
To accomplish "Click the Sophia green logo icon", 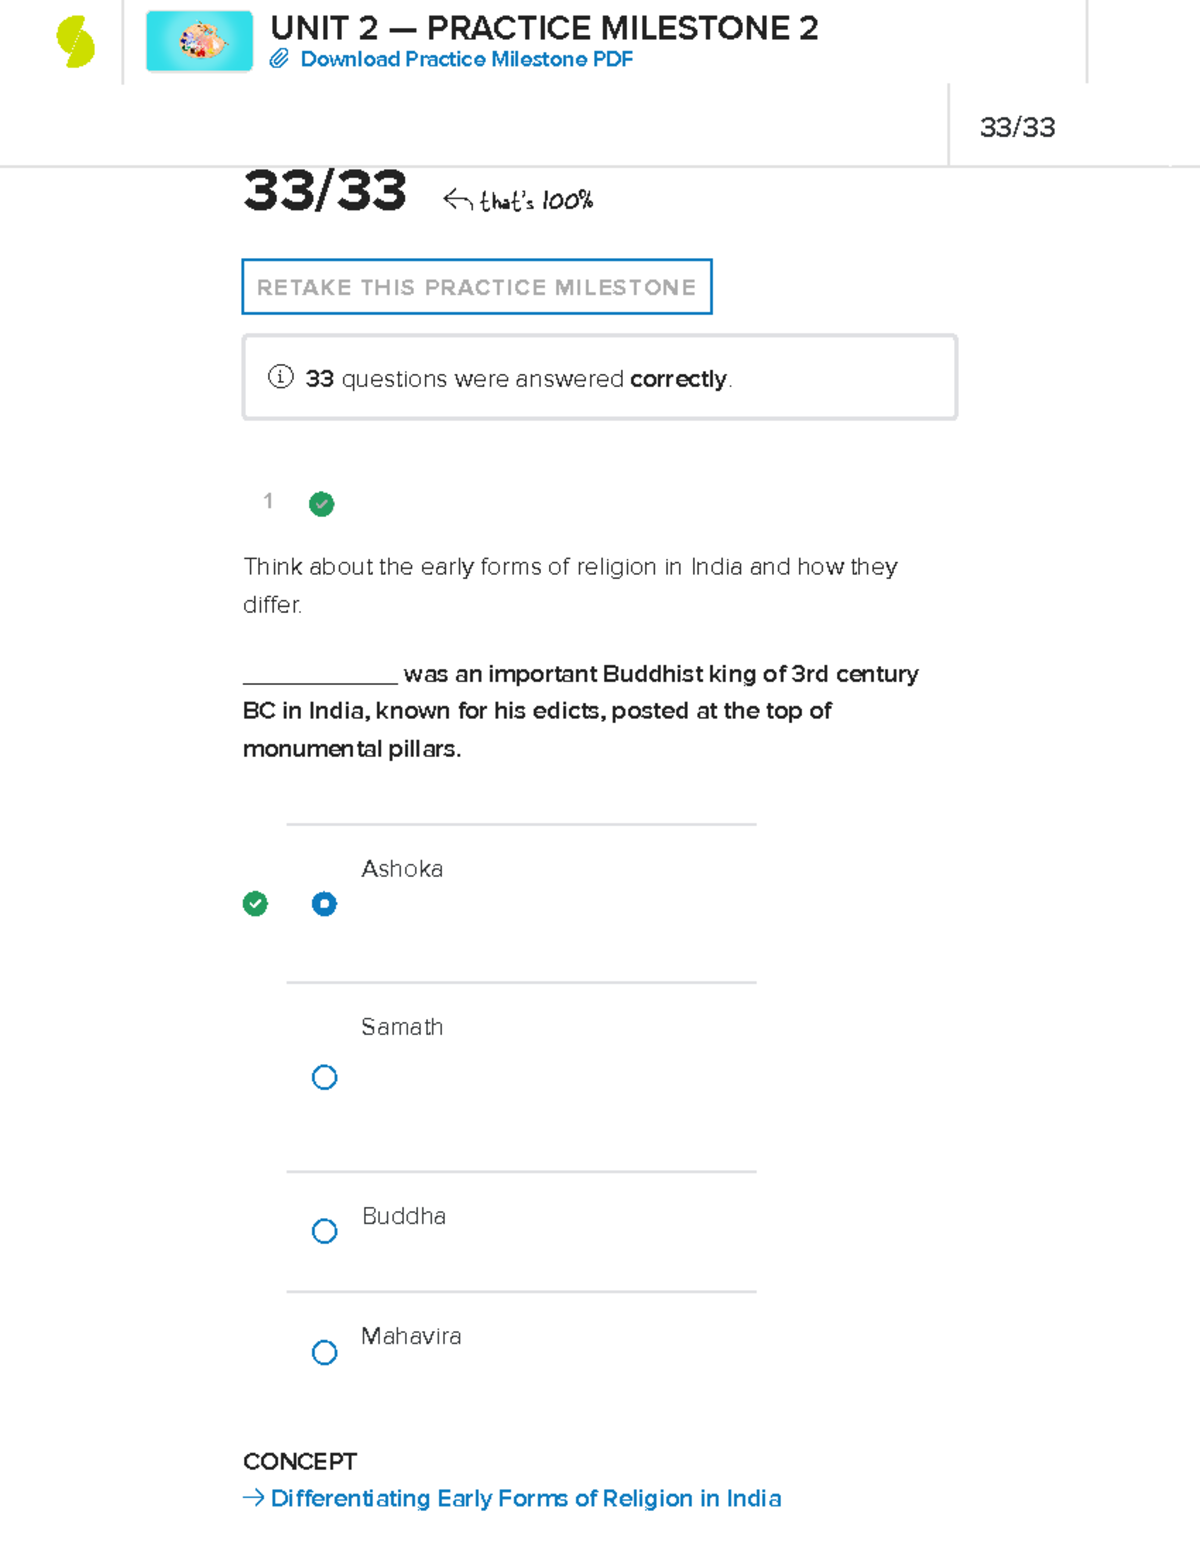I will click(76, 43).
